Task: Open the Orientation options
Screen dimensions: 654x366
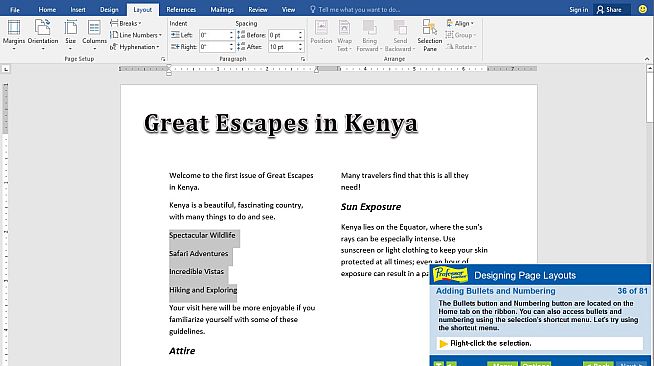Action: pyautogui.click(x=43, y=35)
